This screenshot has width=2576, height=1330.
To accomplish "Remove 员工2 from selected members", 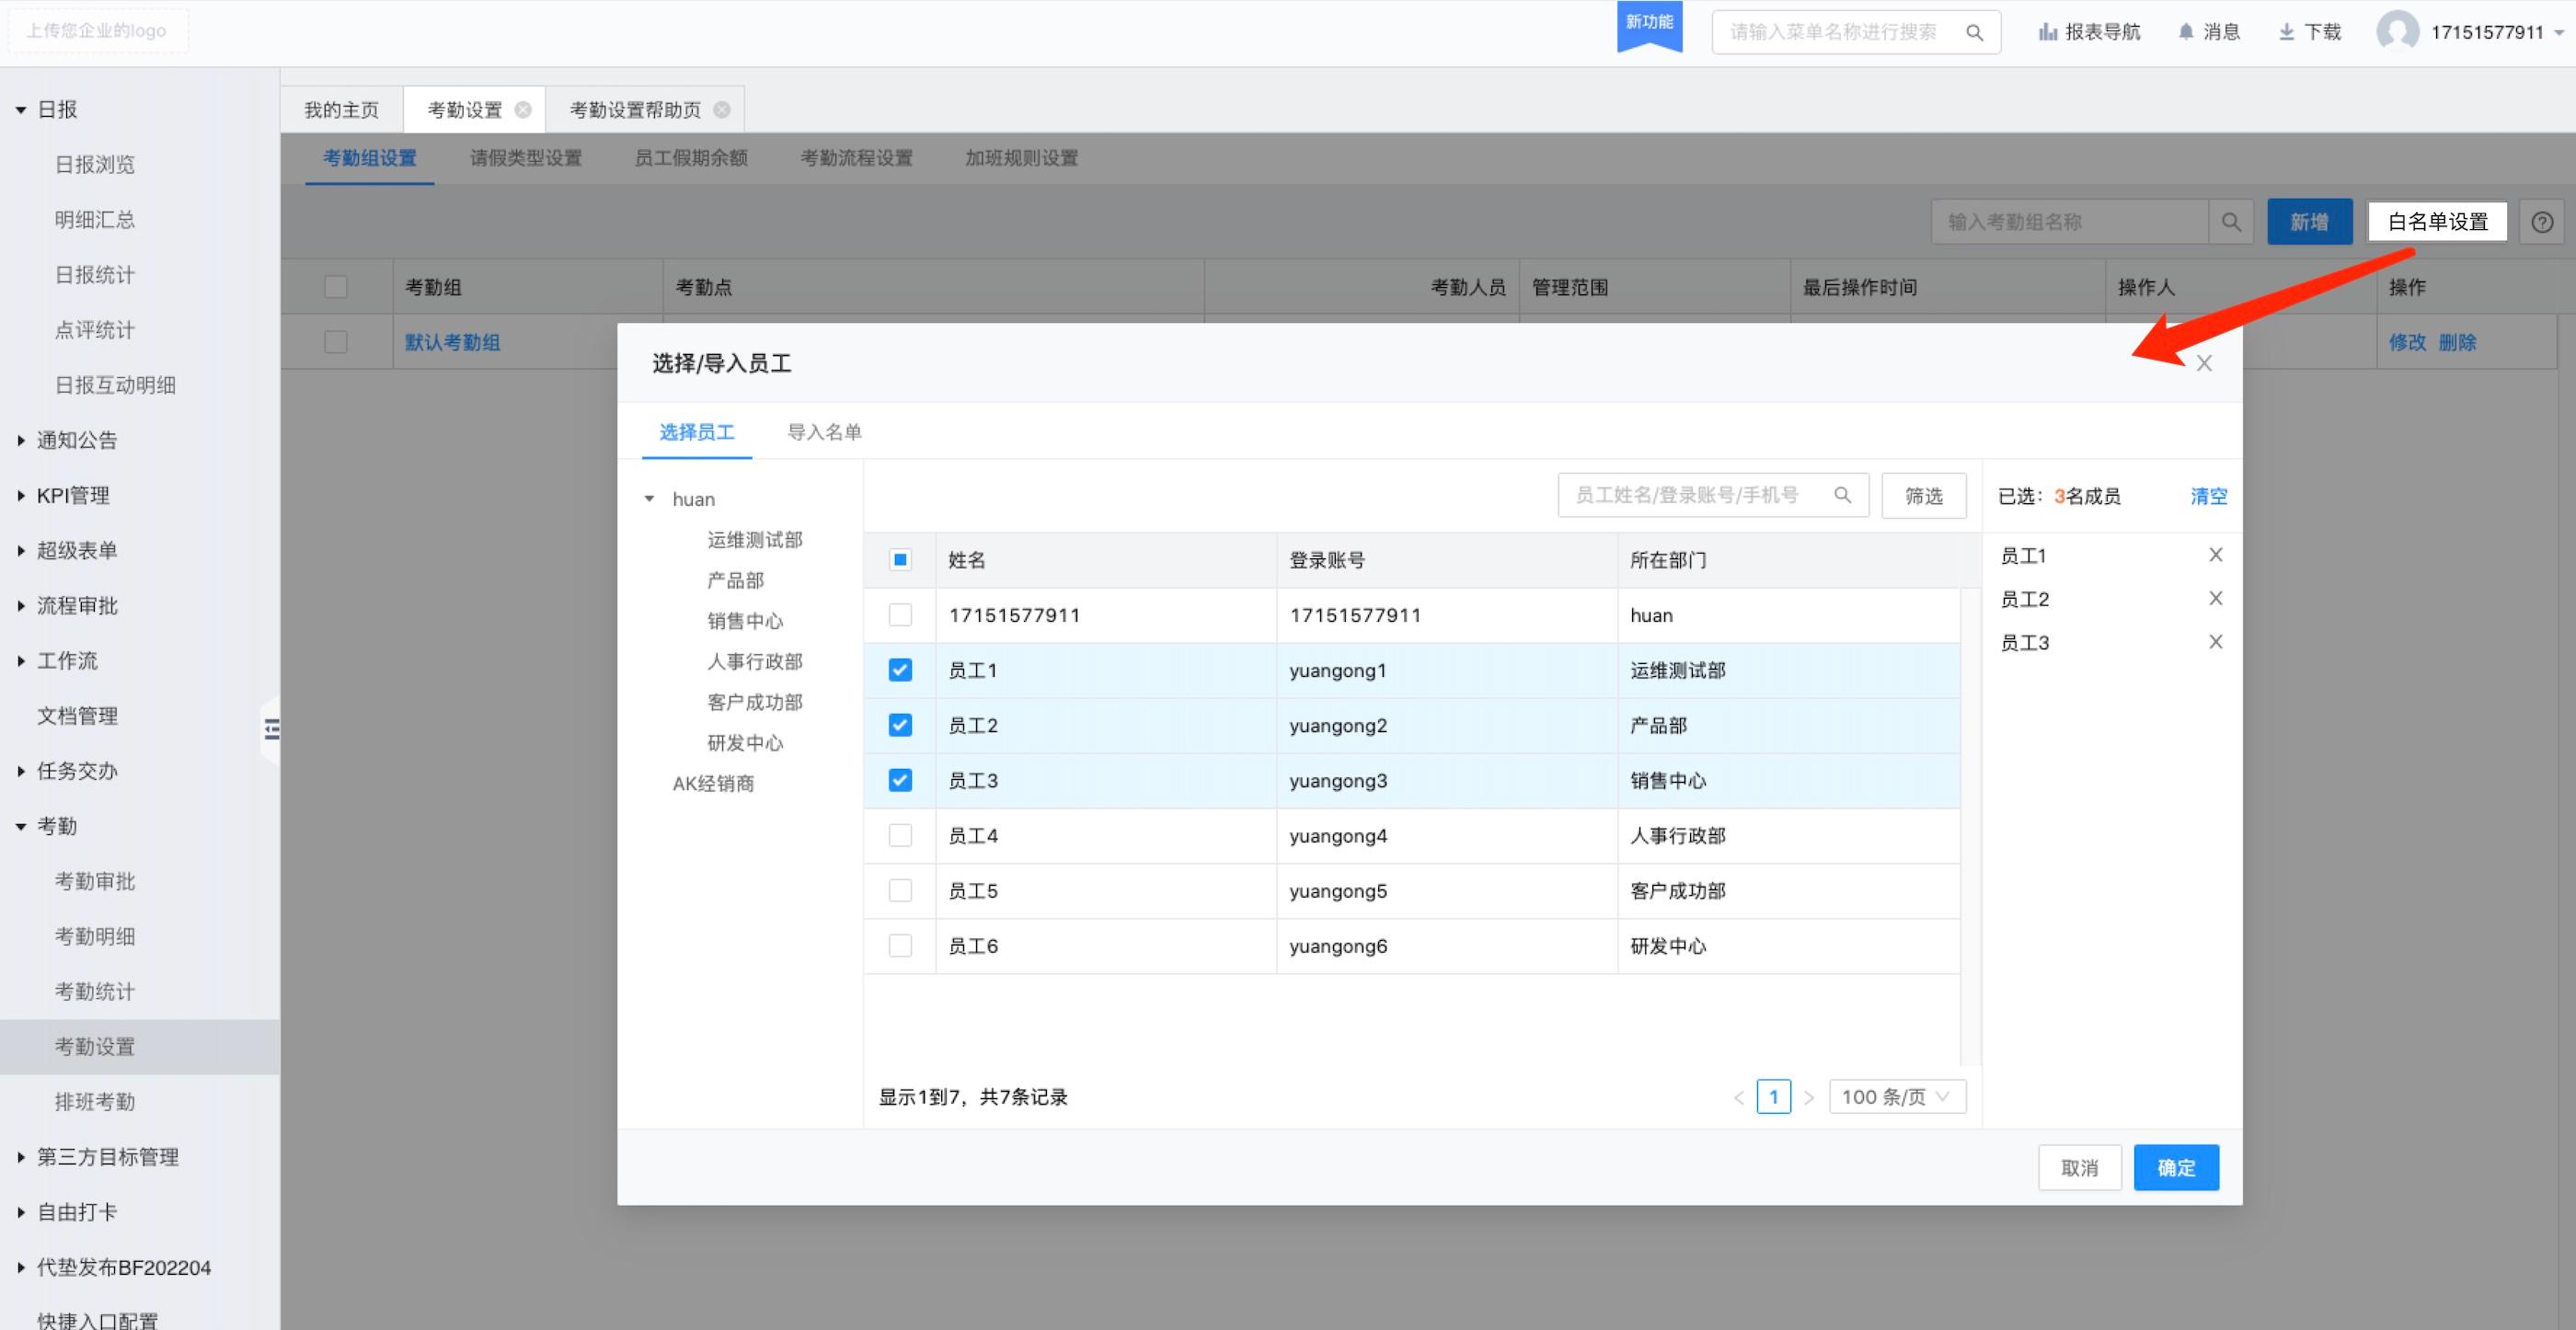I will tap(2215, 599).
